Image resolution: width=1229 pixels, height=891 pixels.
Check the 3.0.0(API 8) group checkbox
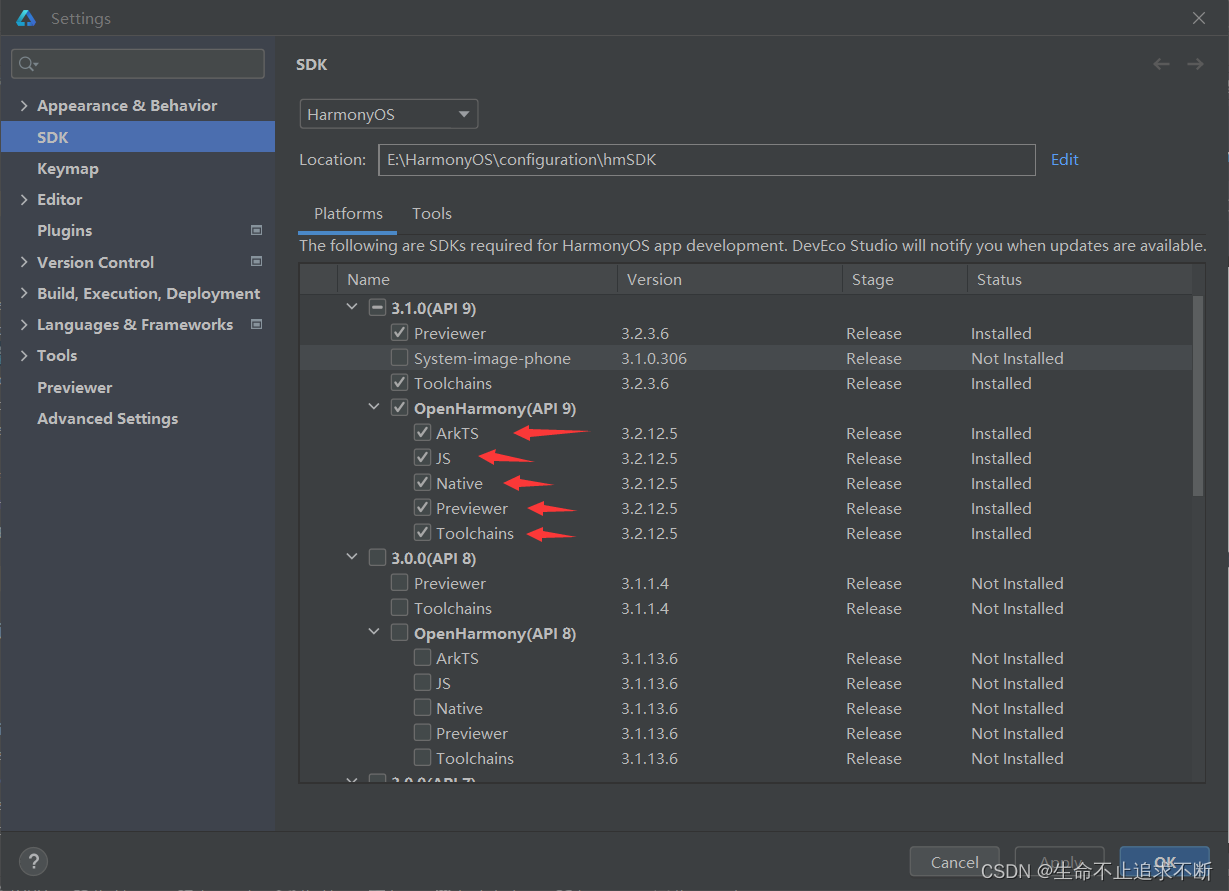(x=377, y=558)
